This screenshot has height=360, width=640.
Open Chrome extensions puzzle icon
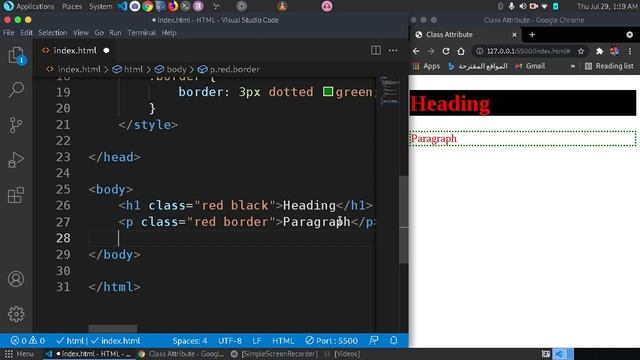tap(599, 51)
